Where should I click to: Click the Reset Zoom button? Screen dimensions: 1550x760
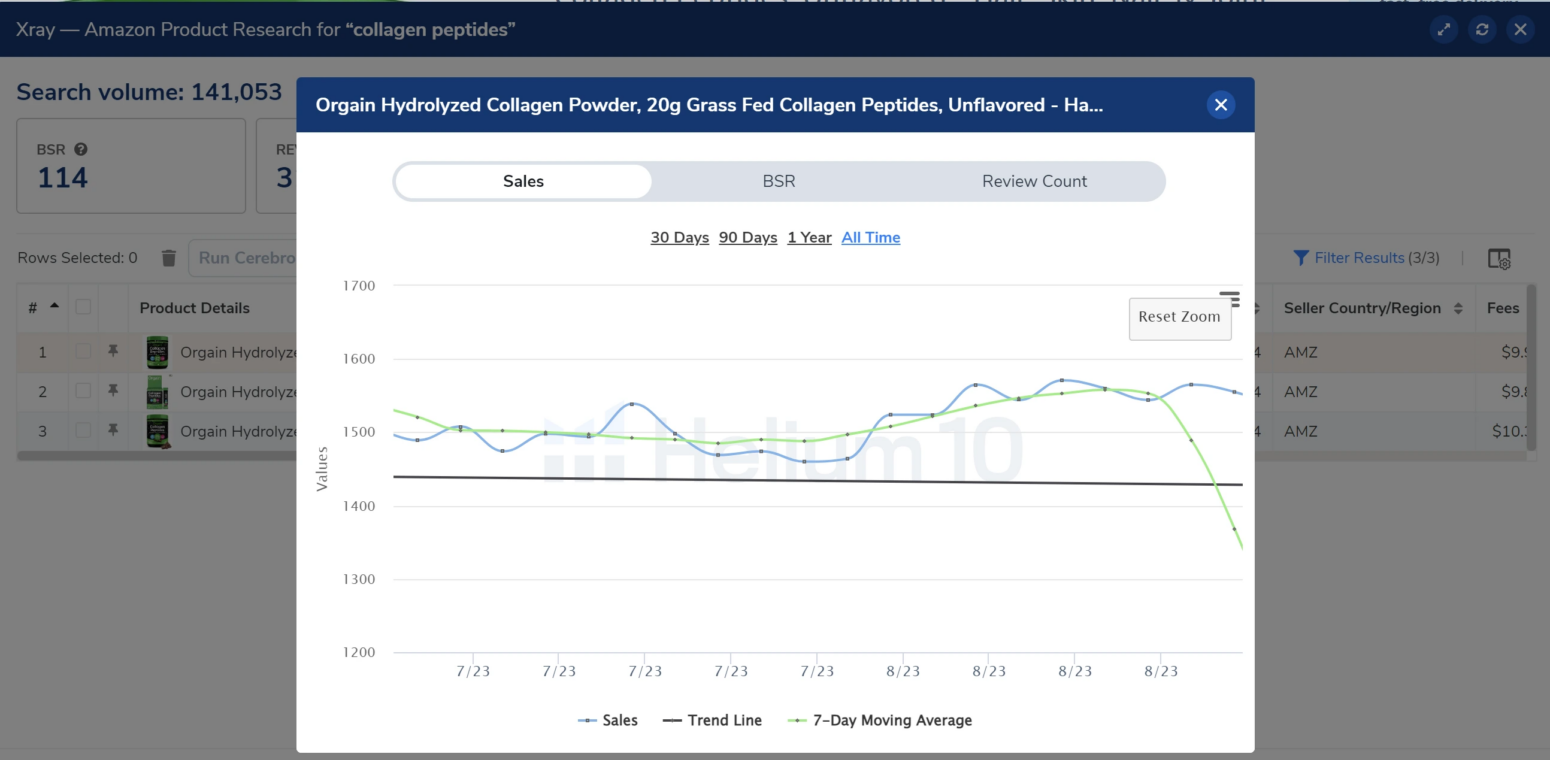(x=1179, y=316)
